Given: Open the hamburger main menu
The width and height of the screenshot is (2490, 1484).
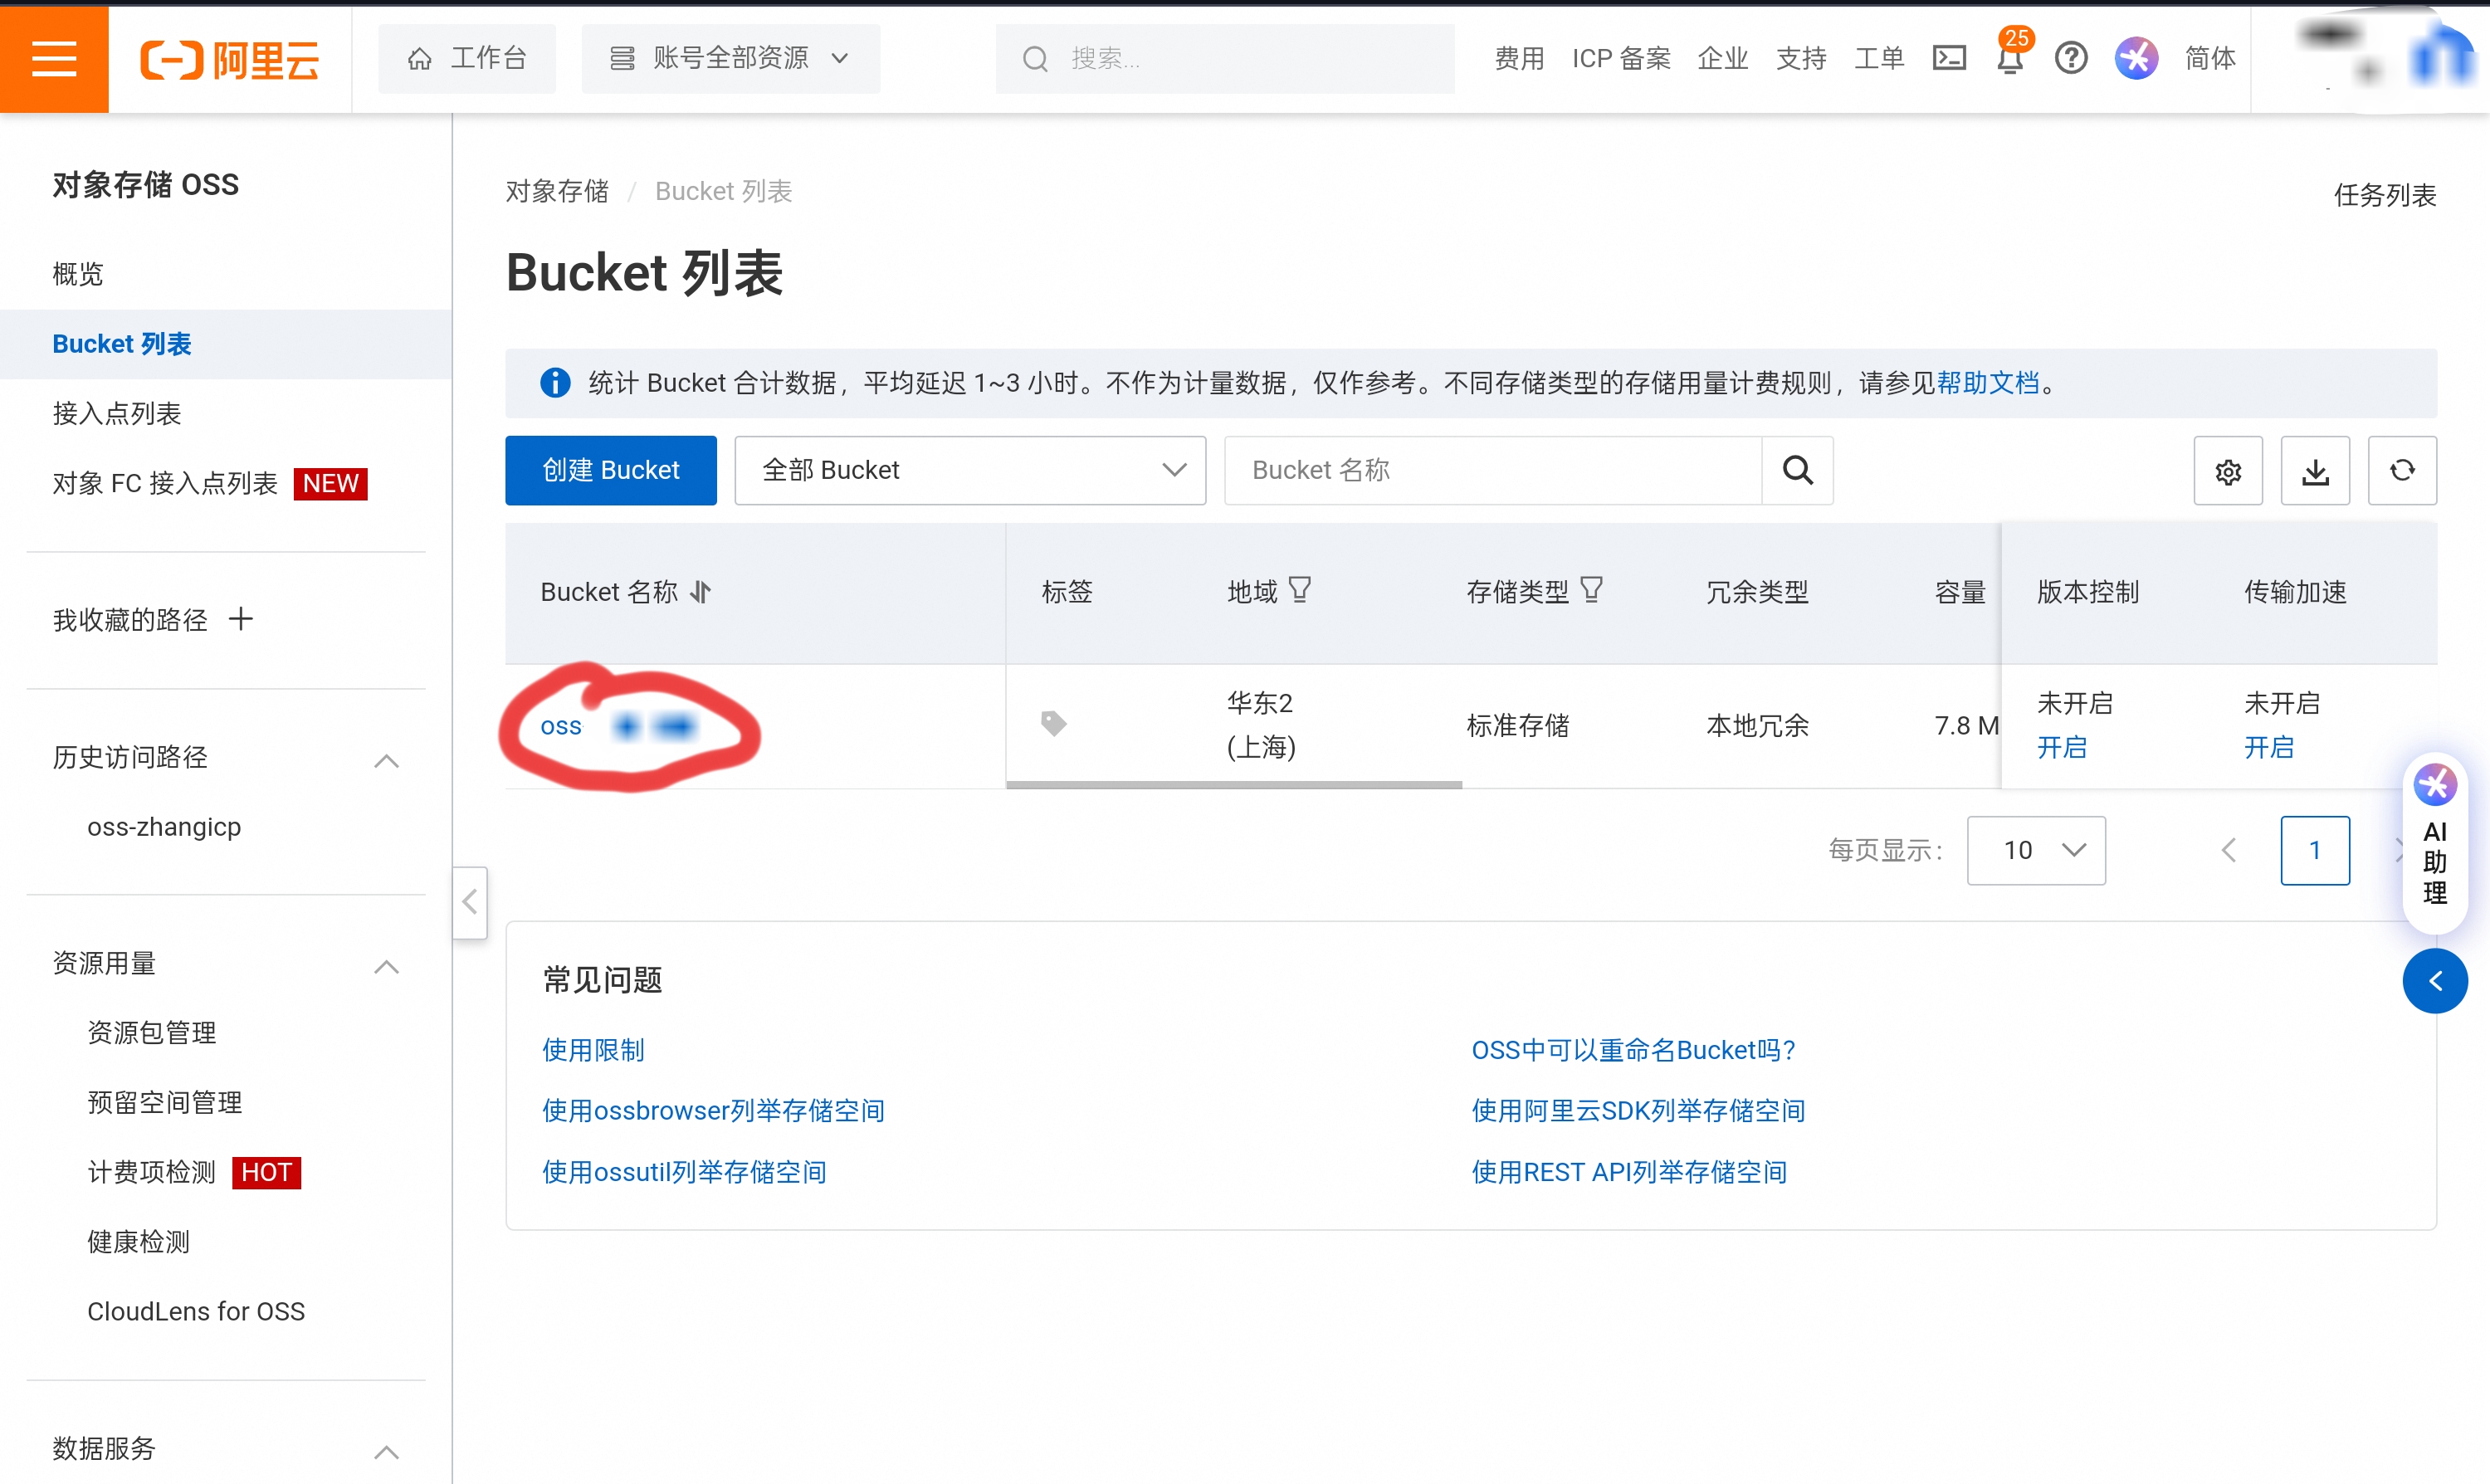Looking at the screenshot, I should point(54,58).
